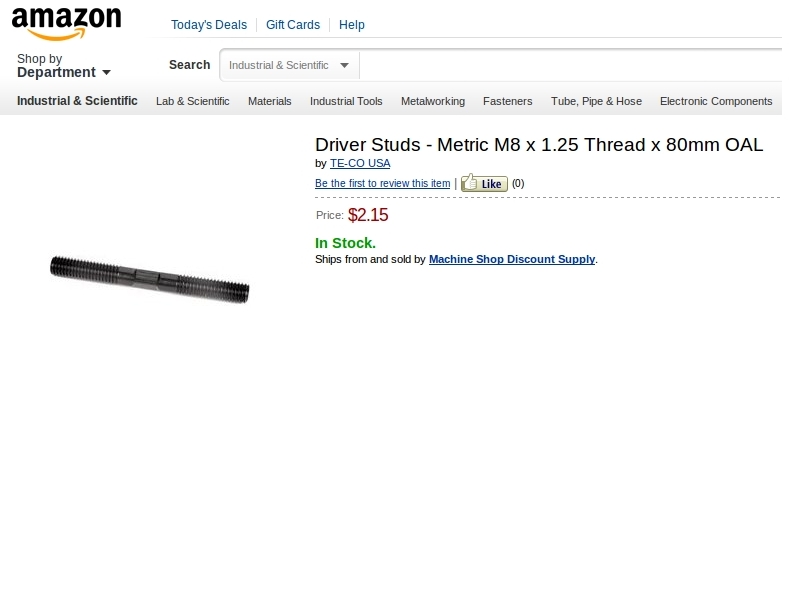Click the TE-CO USA brand link
Viewport: 800px width, 600px height.
coord(360,163)
